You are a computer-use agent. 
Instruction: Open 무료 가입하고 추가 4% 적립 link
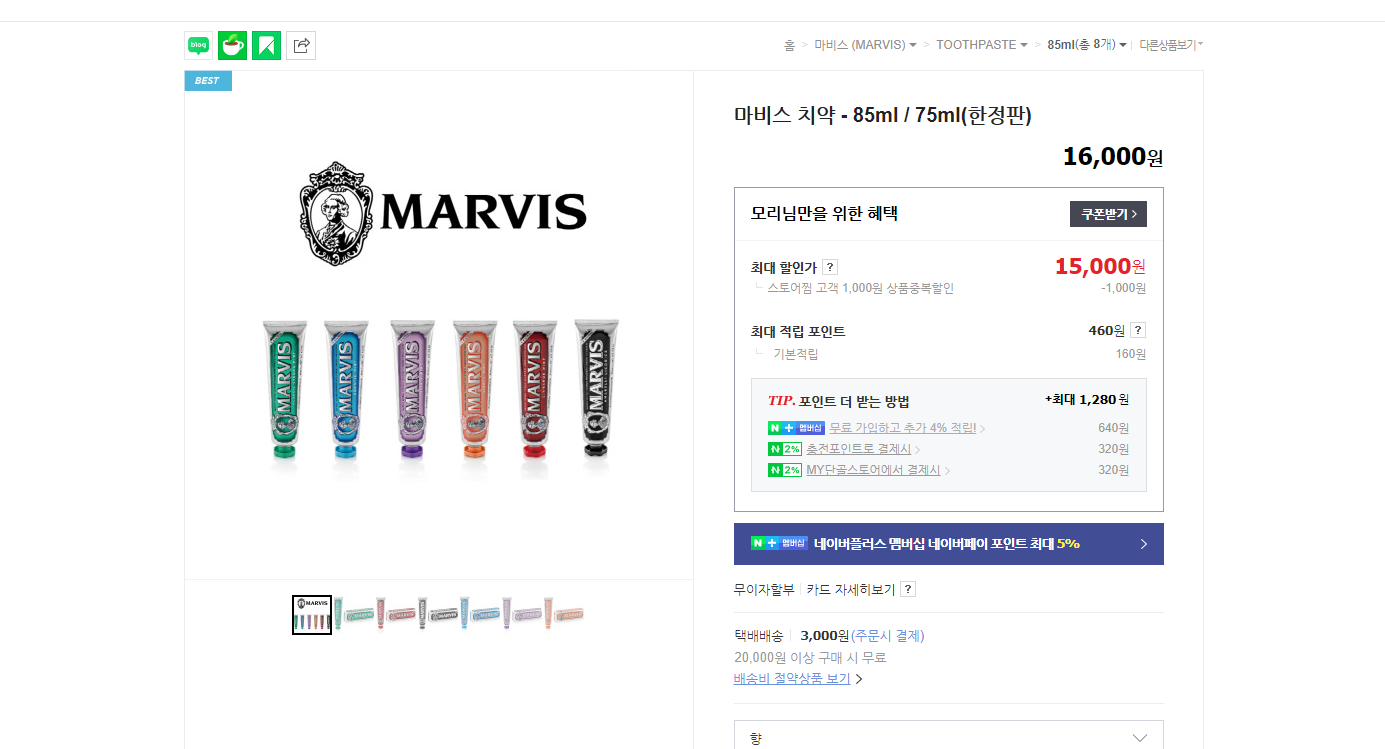tap(903, 428)
